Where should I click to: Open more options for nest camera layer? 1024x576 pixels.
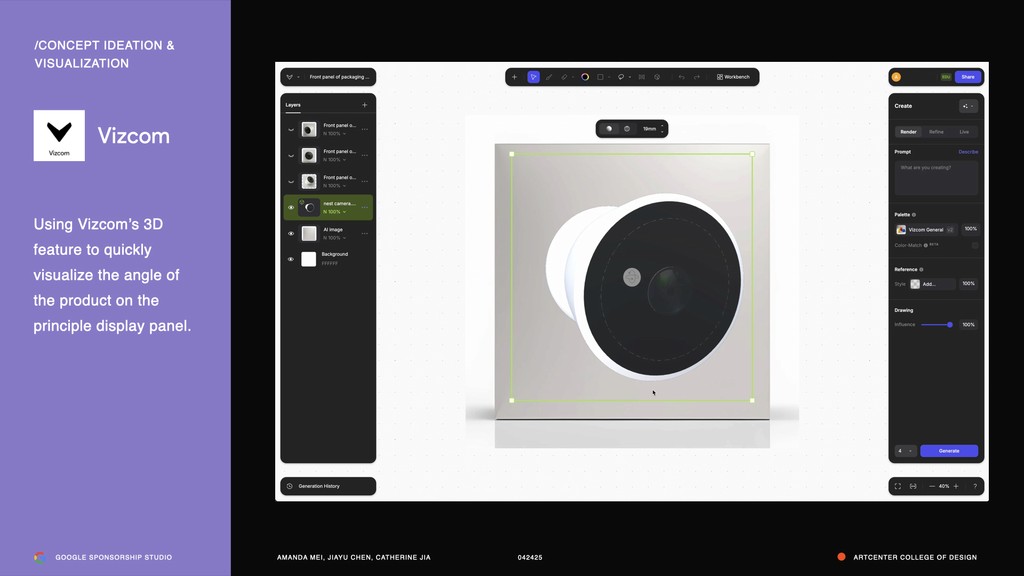[x=365, y=208]
